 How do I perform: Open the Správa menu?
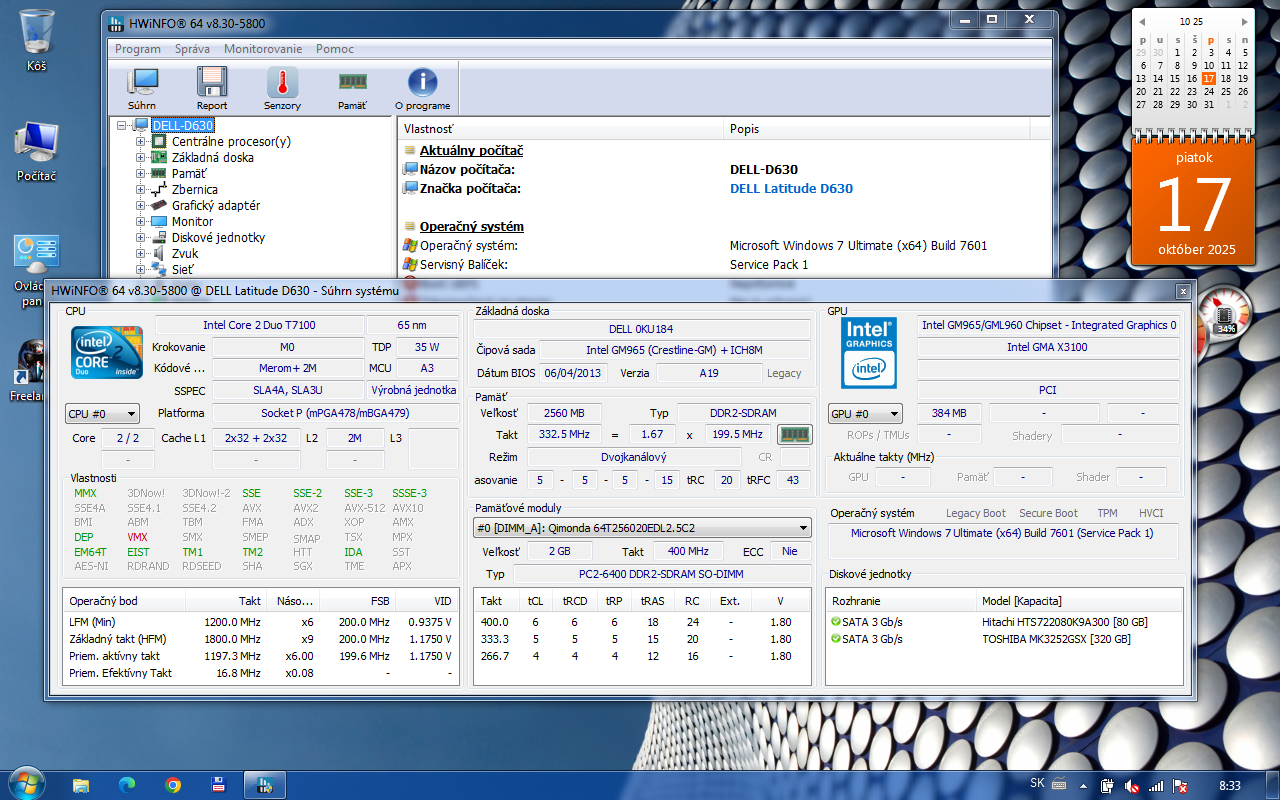(x=192, y=49)
